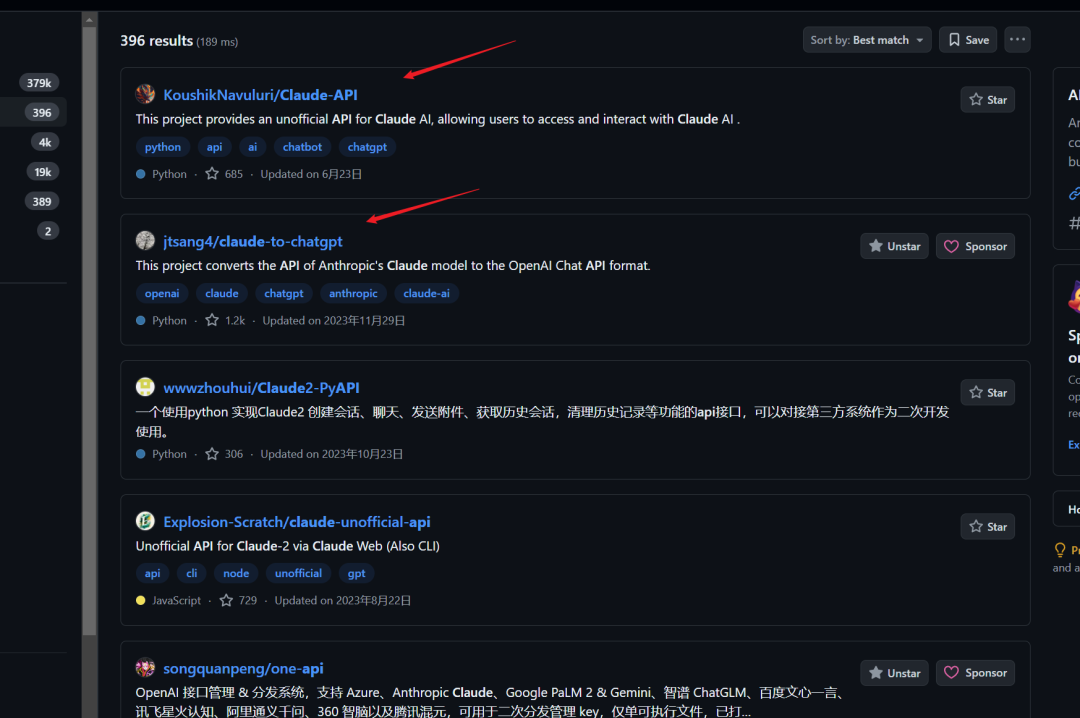
Task: Click the Python language dot for Claude-API
Action: coord(141,174)
